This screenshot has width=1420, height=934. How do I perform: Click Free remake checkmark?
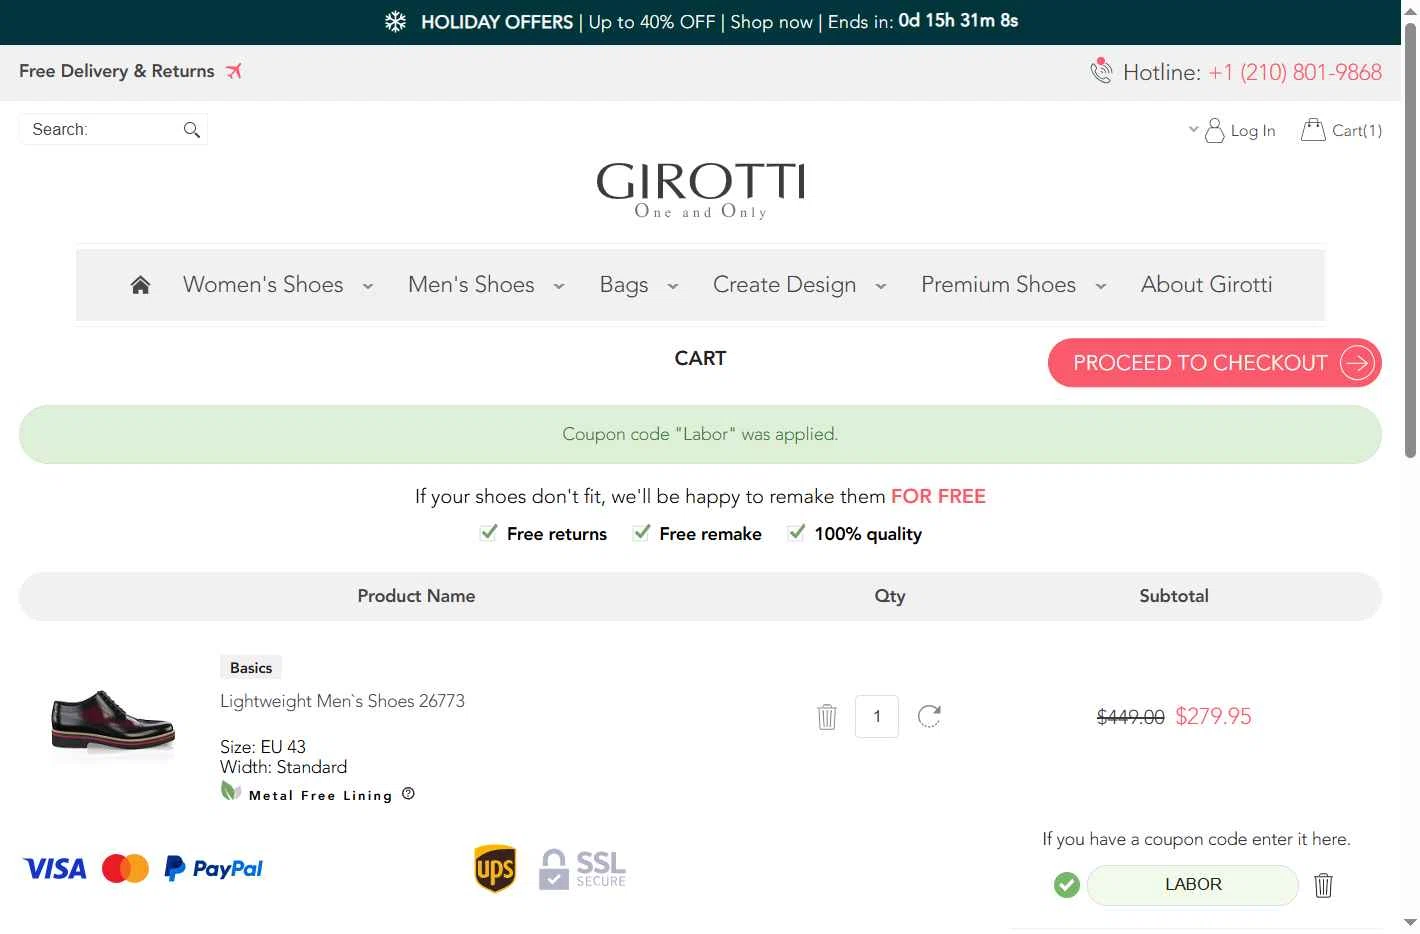pyautogui.click(x=642, y=533)
